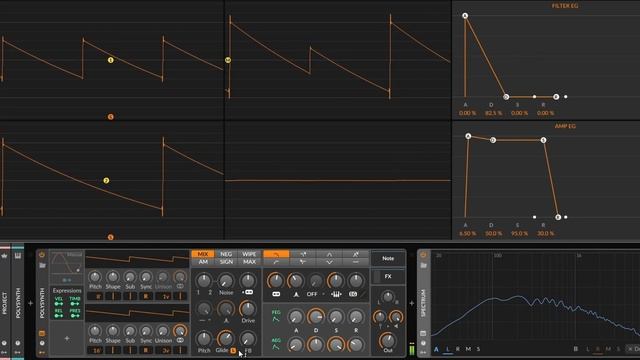Enable spectrum source A channel S

tap(478, 349)
